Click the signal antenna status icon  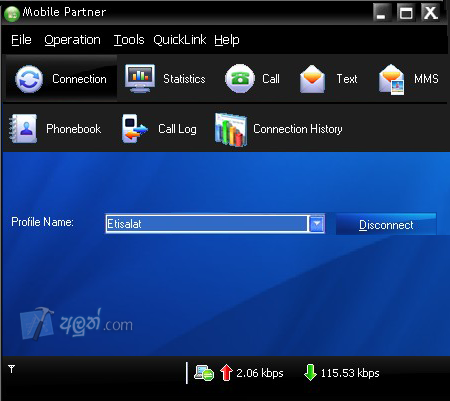(12, 369)
